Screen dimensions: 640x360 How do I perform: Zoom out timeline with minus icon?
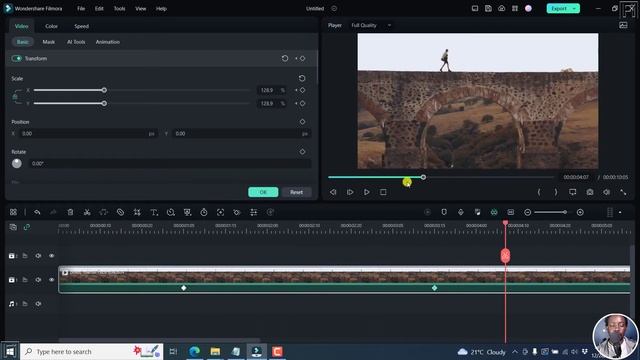click(x=527, y=212)
